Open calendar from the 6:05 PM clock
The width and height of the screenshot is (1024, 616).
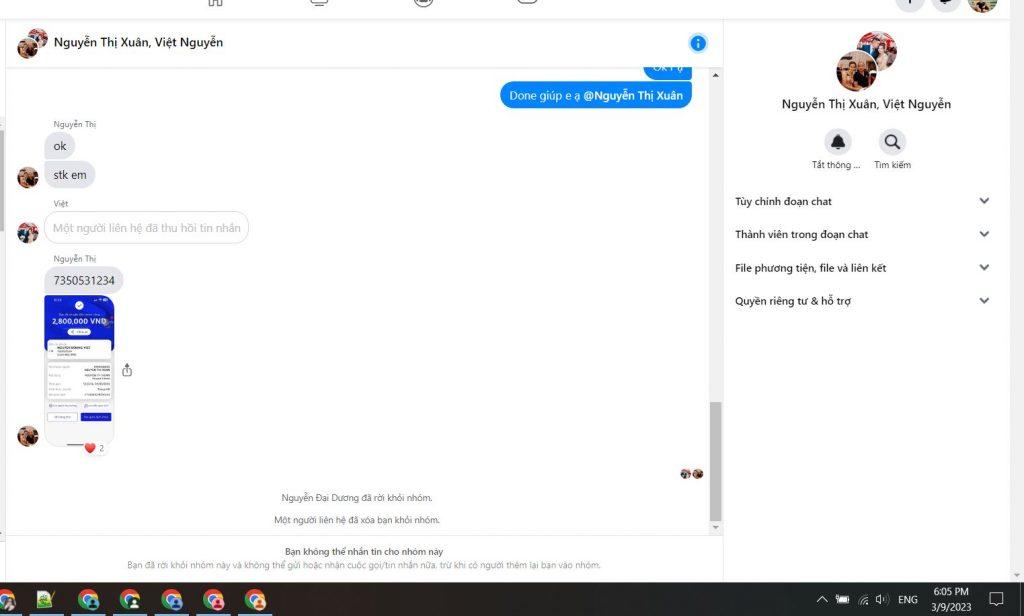[x=951, y=599]
